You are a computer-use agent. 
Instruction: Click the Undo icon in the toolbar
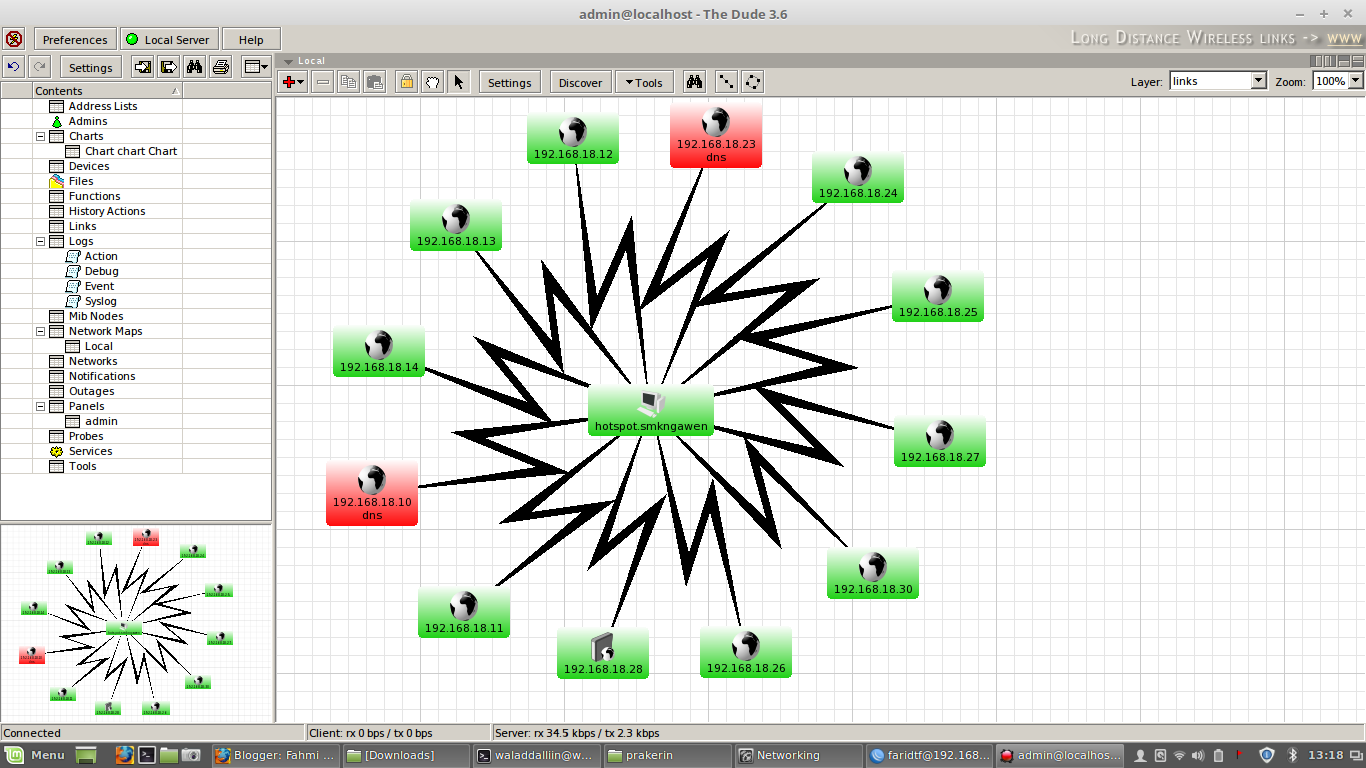click(x=12, y=66)
